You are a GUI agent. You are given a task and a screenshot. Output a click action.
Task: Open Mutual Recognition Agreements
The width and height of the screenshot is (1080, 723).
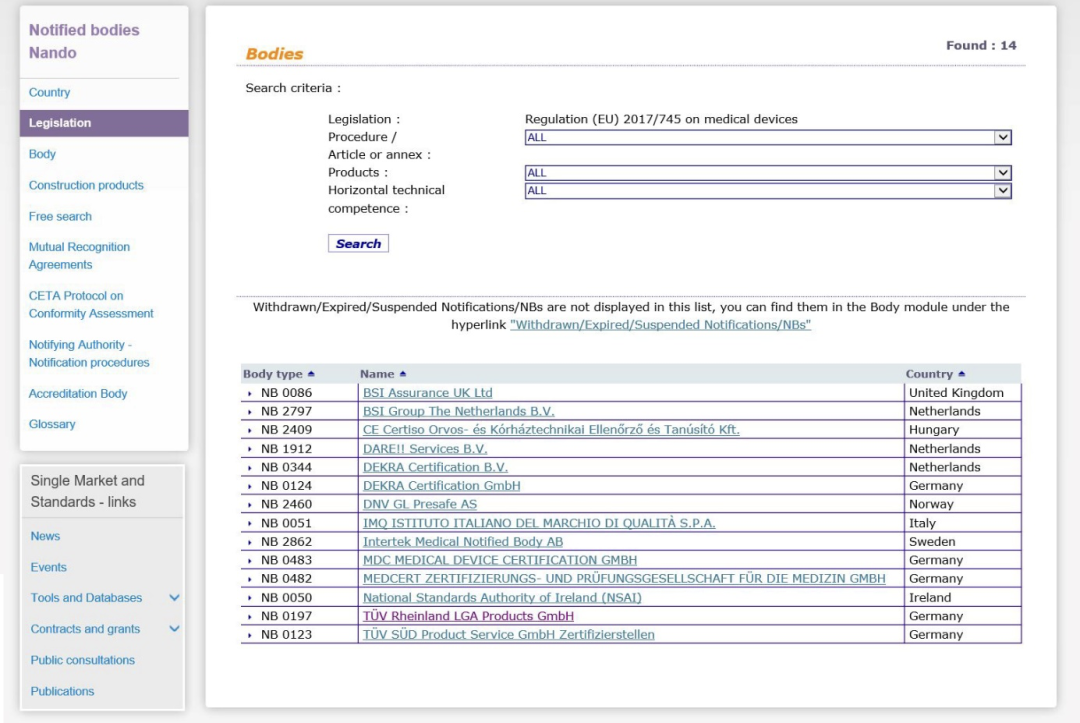pyautogui.click(x=79, y=255)
